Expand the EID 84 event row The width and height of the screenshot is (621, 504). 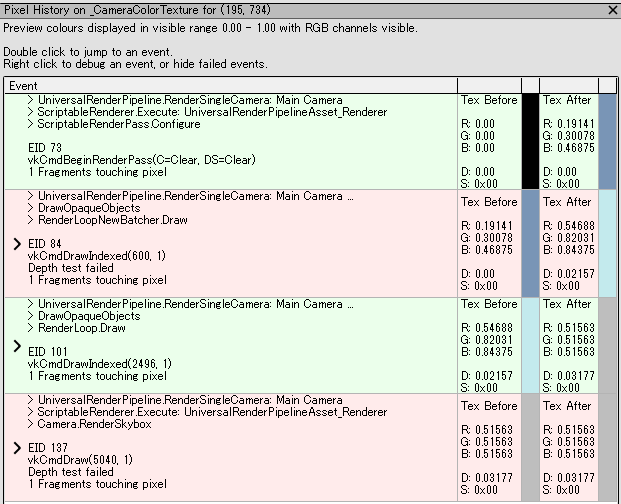click(x=16, y=243)
